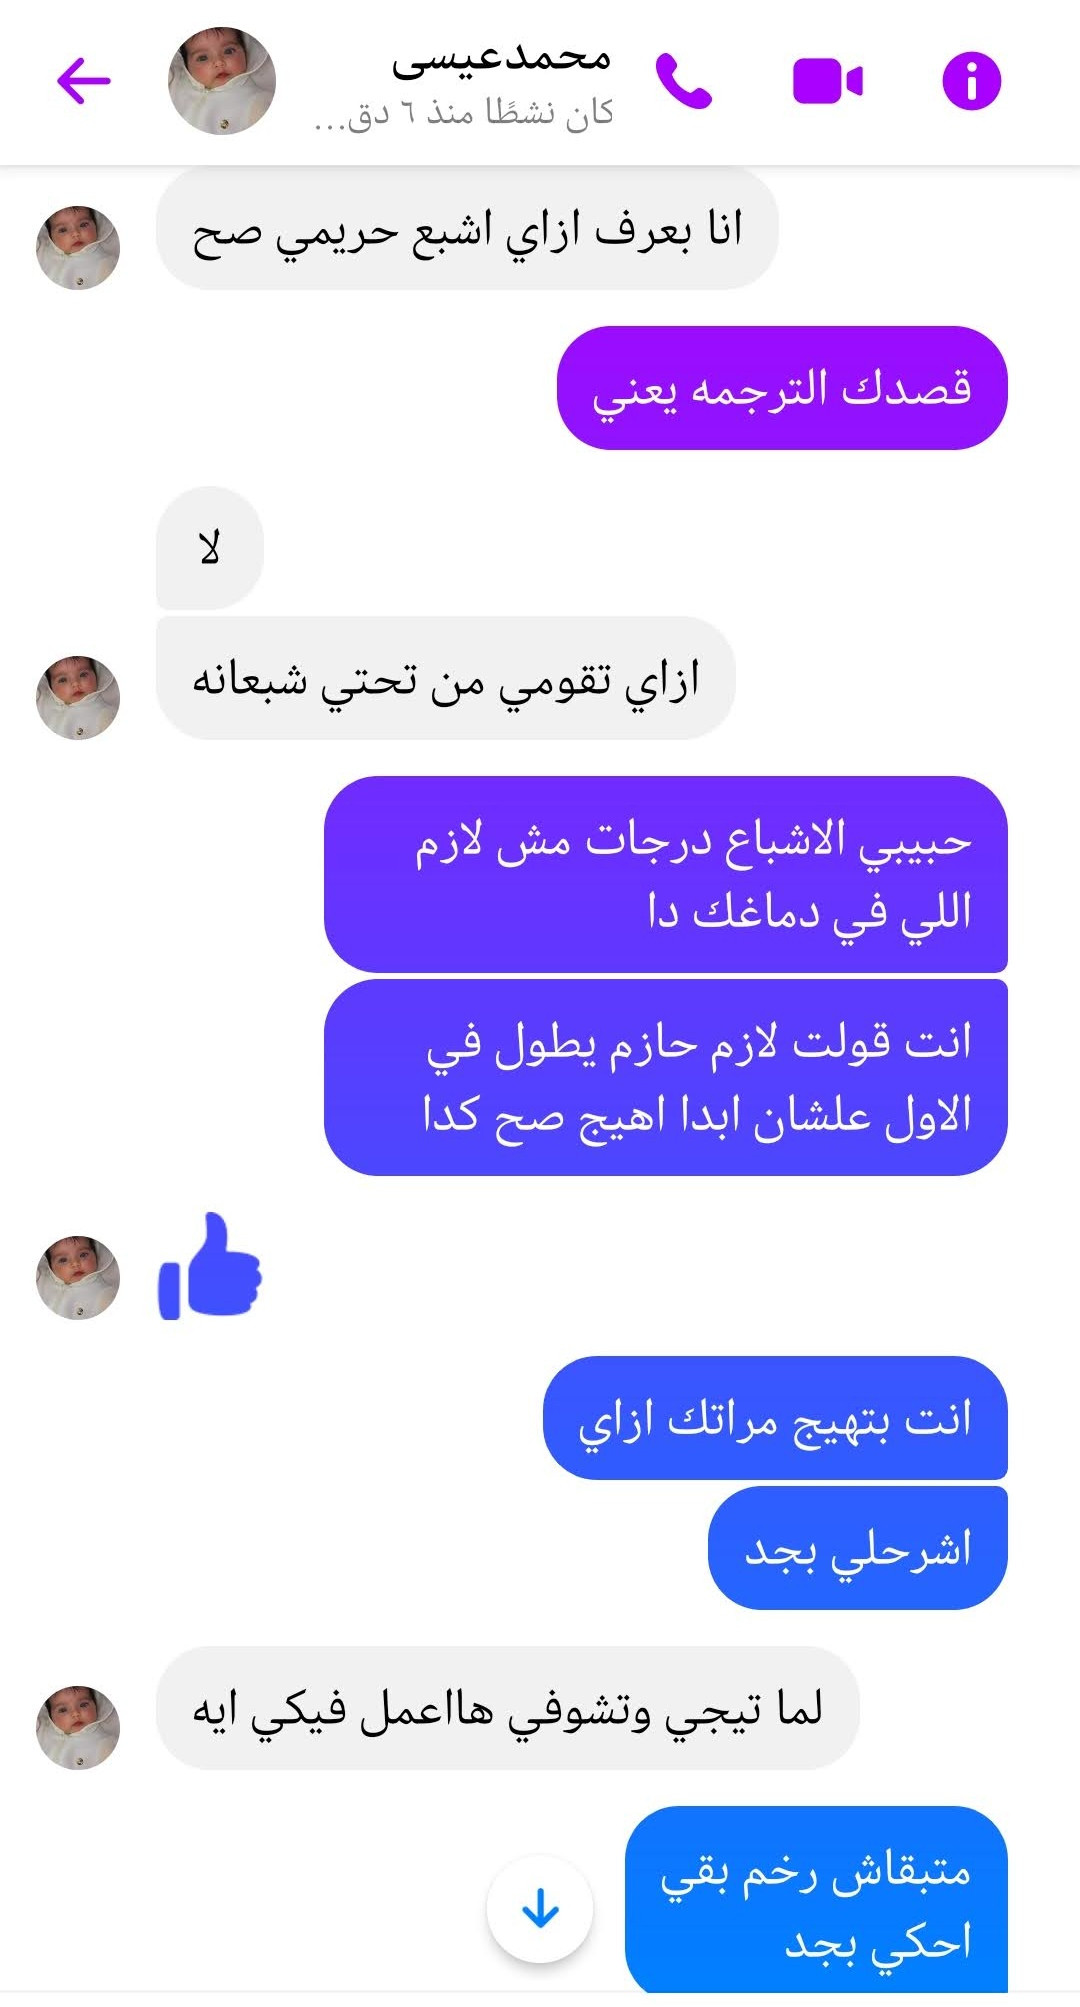Tap the sender avatar beside the thumbs-up

coord(78,1277)
